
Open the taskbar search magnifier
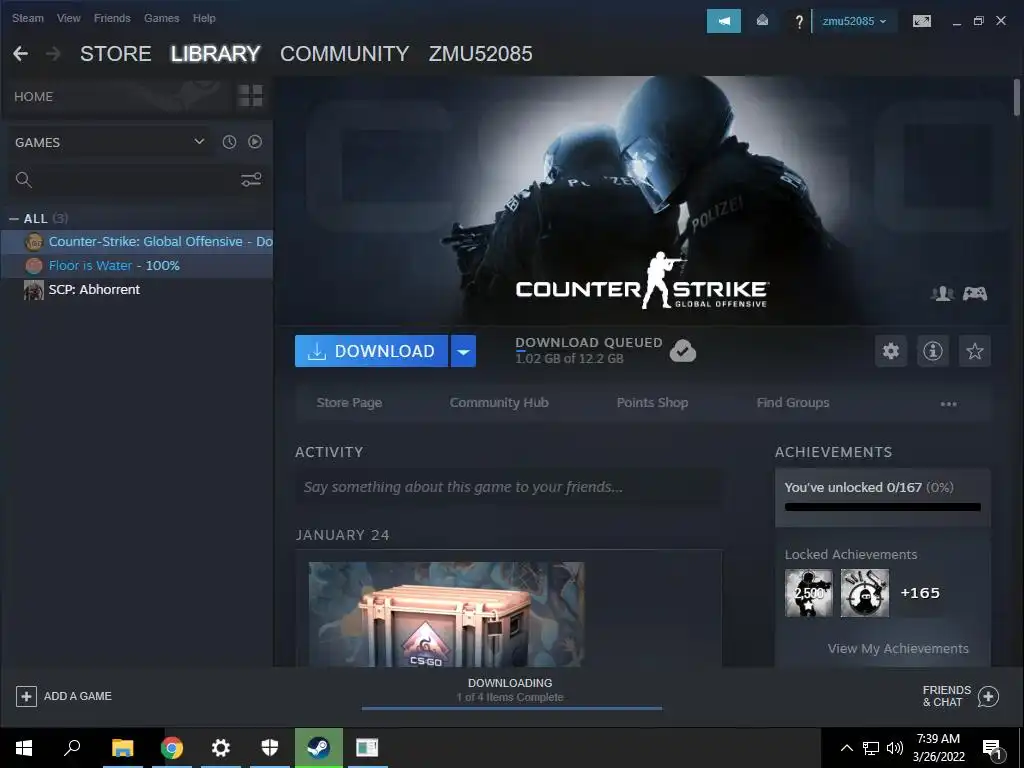pyautogui.click(x=72, y=747)
